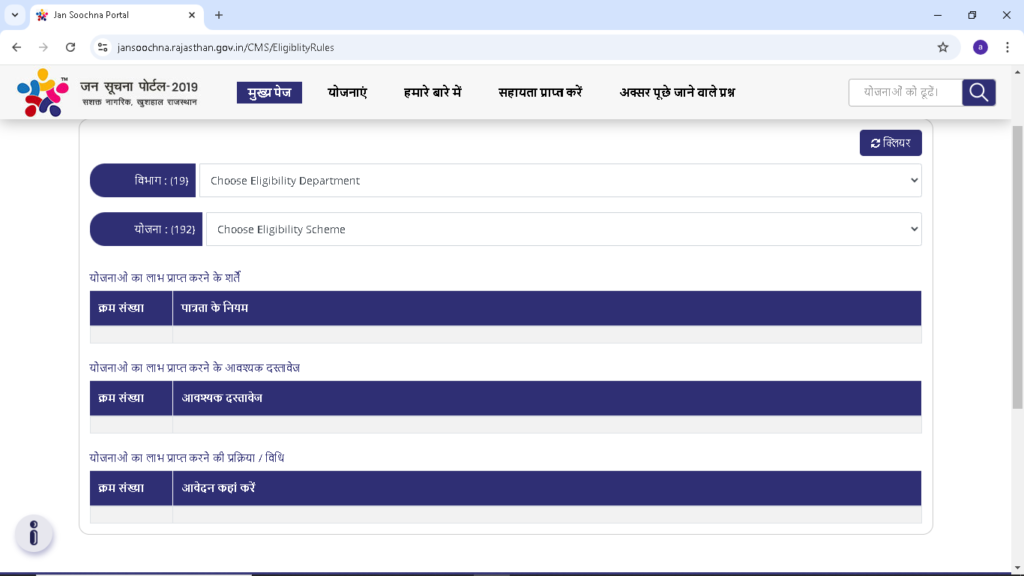The height and width of the screenshot is (576, 1024).
Task: Click the Jan Soochna Portal logo
Action: pos(108,93)
